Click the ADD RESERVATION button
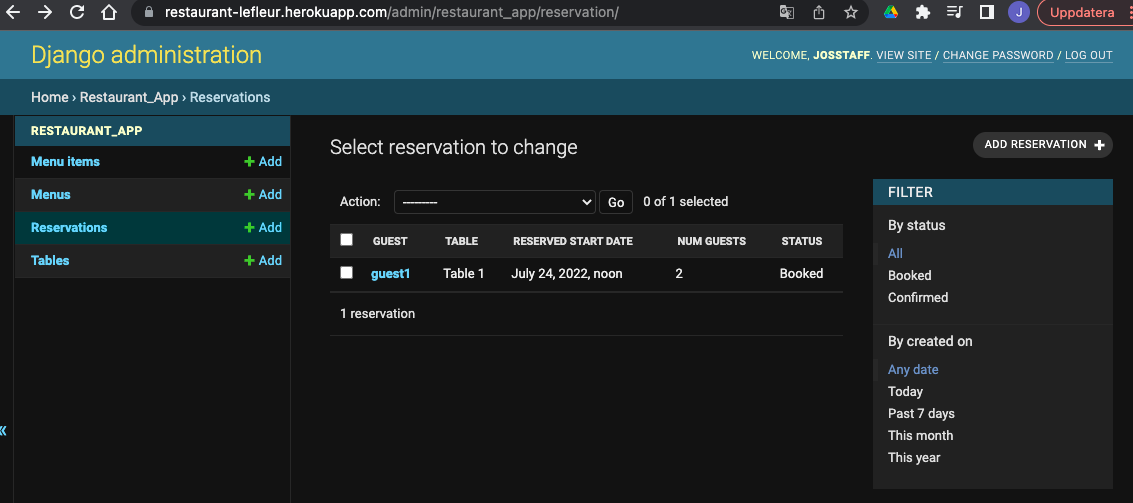The height and width of the screenshot is (503, 1133). [x=1043, y=145]
